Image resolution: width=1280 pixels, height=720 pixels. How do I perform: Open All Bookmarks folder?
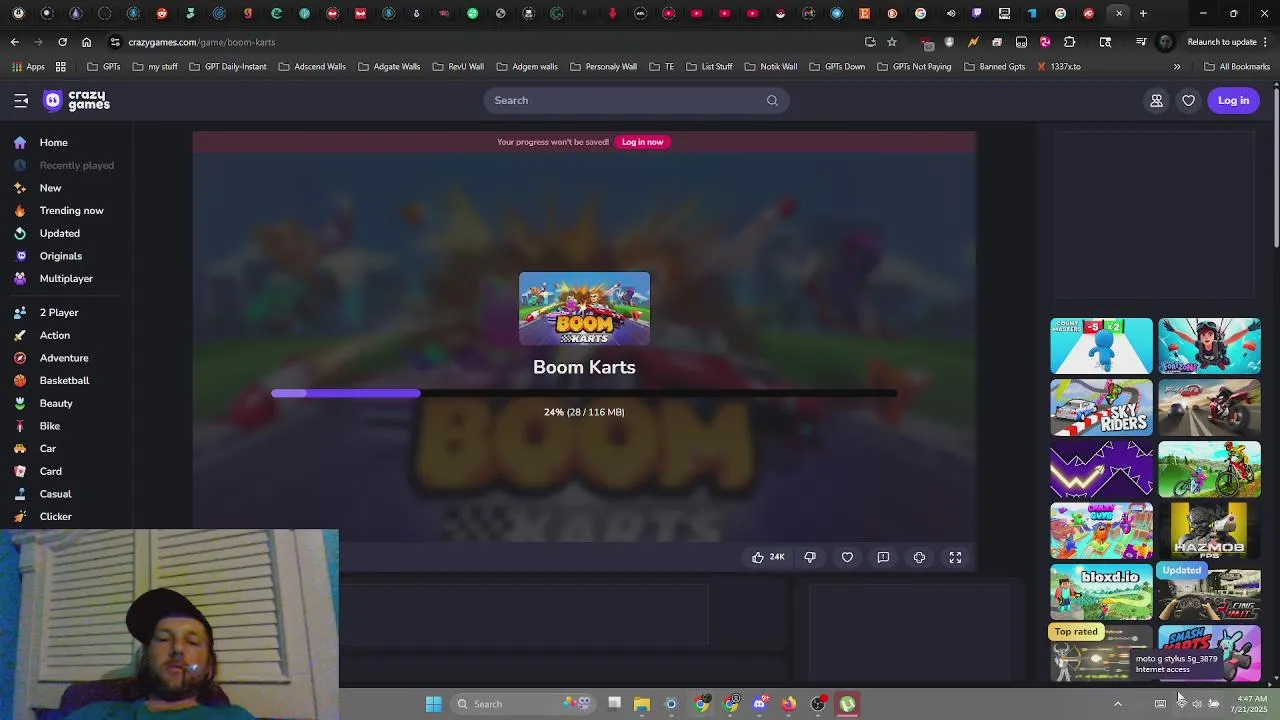[x=1237, y=67]
